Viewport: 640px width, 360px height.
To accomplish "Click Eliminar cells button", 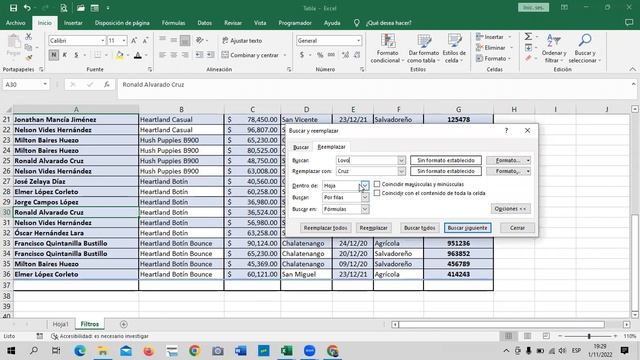I will click(x=491, y=48).
